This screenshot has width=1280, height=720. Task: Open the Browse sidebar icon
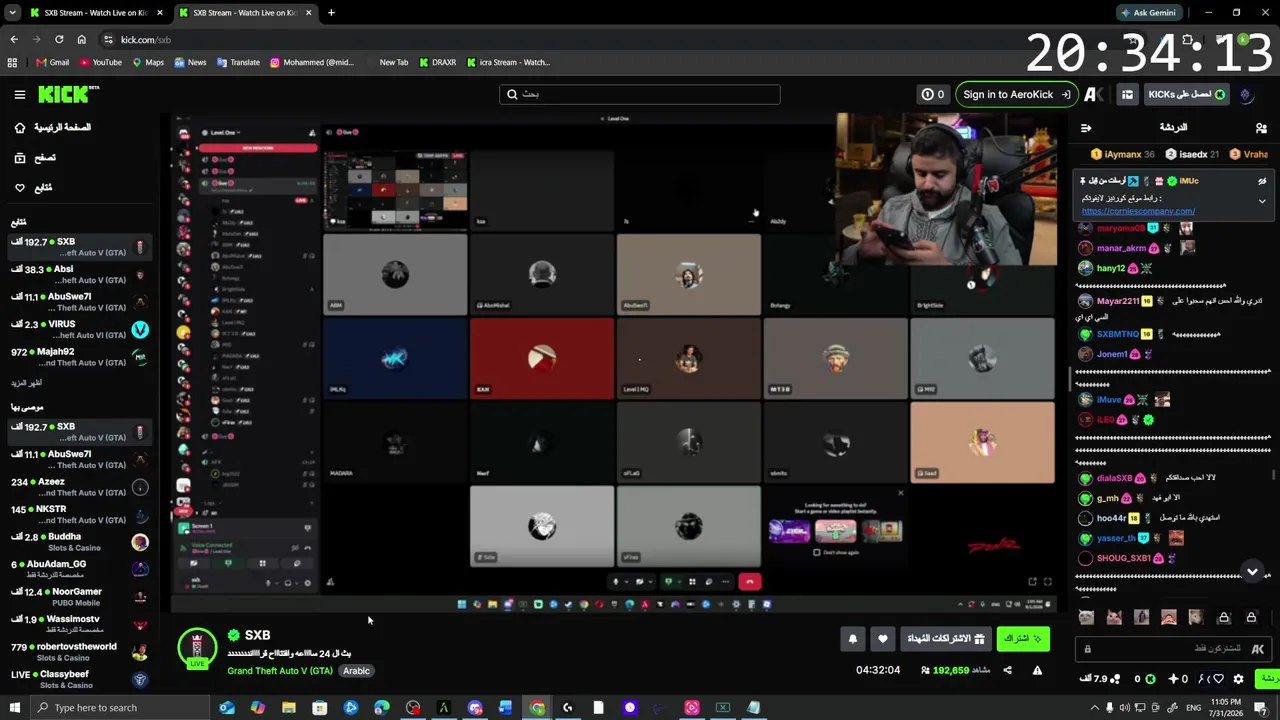(19, 158)
